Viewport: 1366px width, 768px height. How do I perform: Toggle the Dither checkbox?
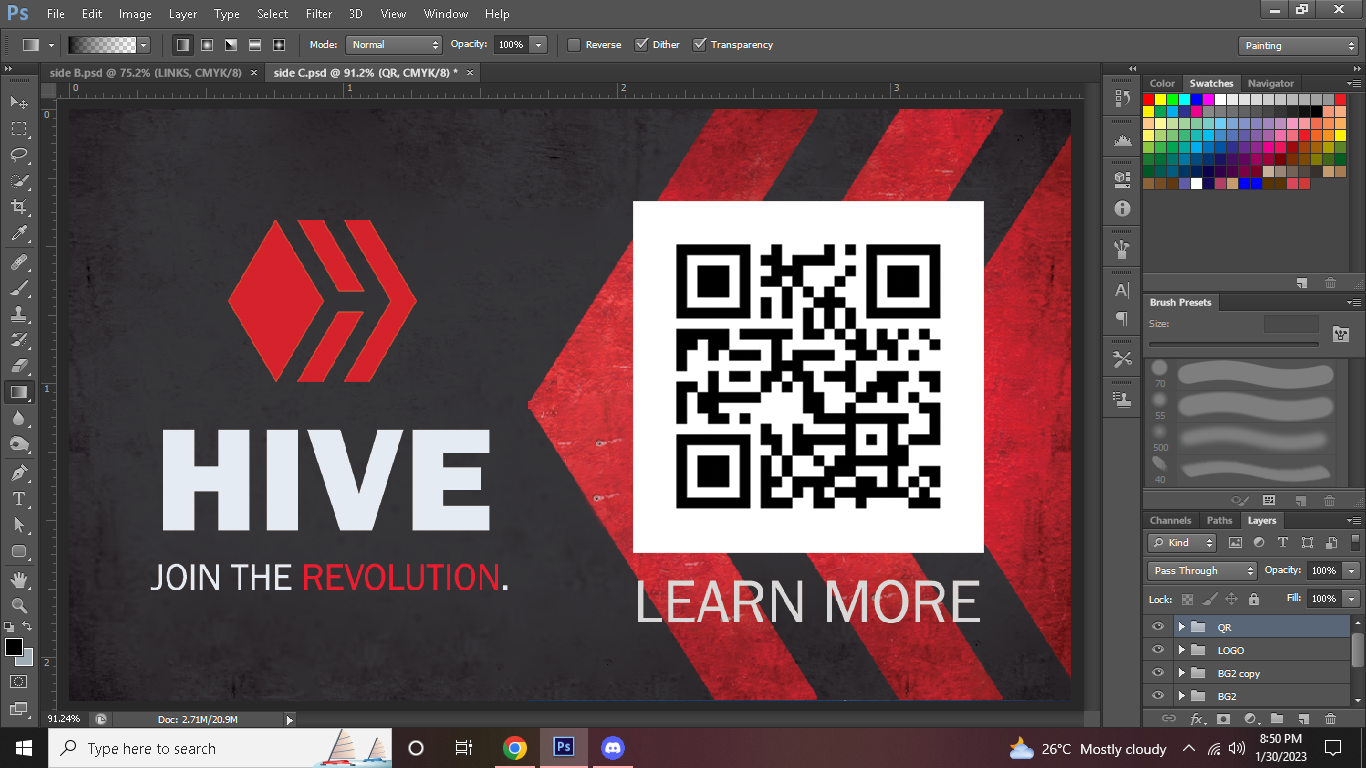coord(642,45)
